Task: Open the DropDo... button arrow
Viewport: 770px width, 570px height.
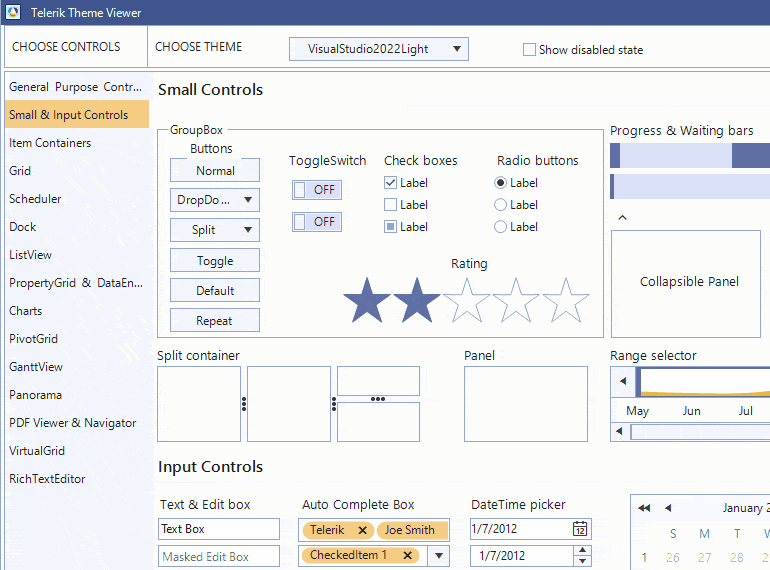Action: point(248,200)
